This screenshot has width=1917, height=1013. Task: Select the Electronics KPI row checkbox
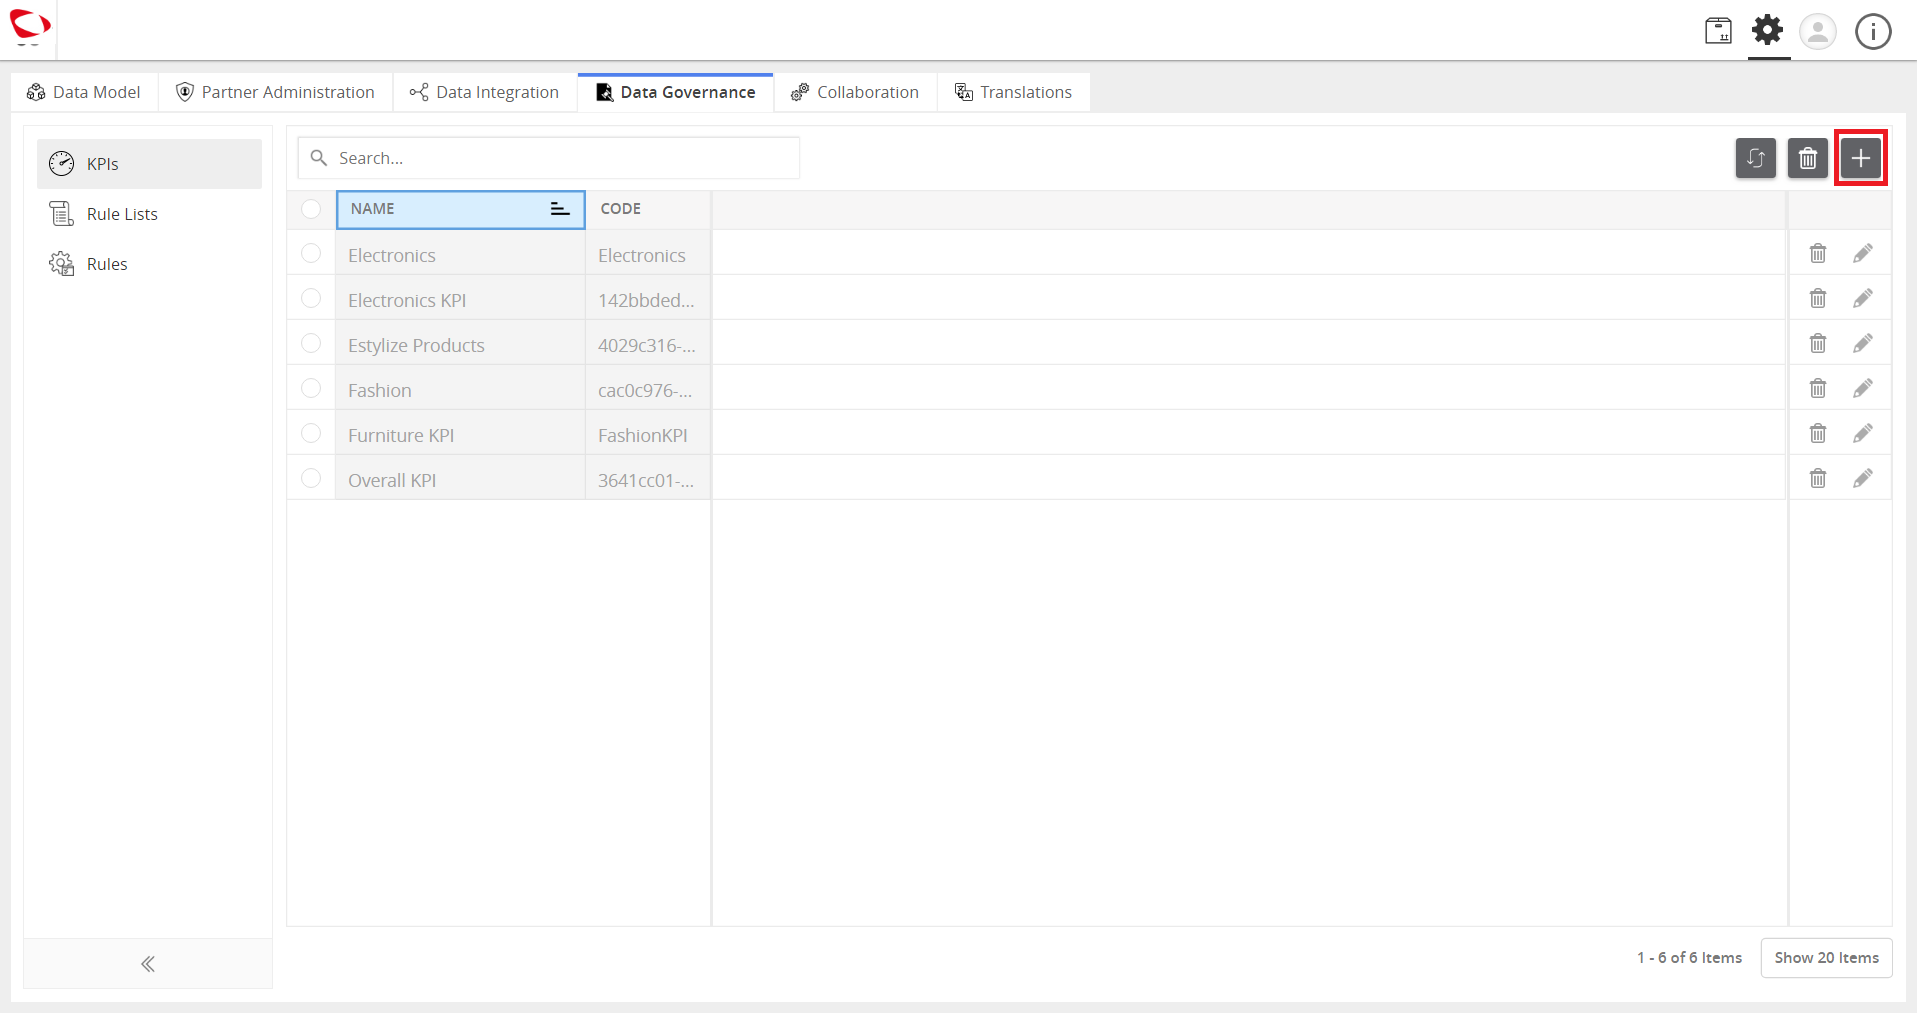(311, 298)
